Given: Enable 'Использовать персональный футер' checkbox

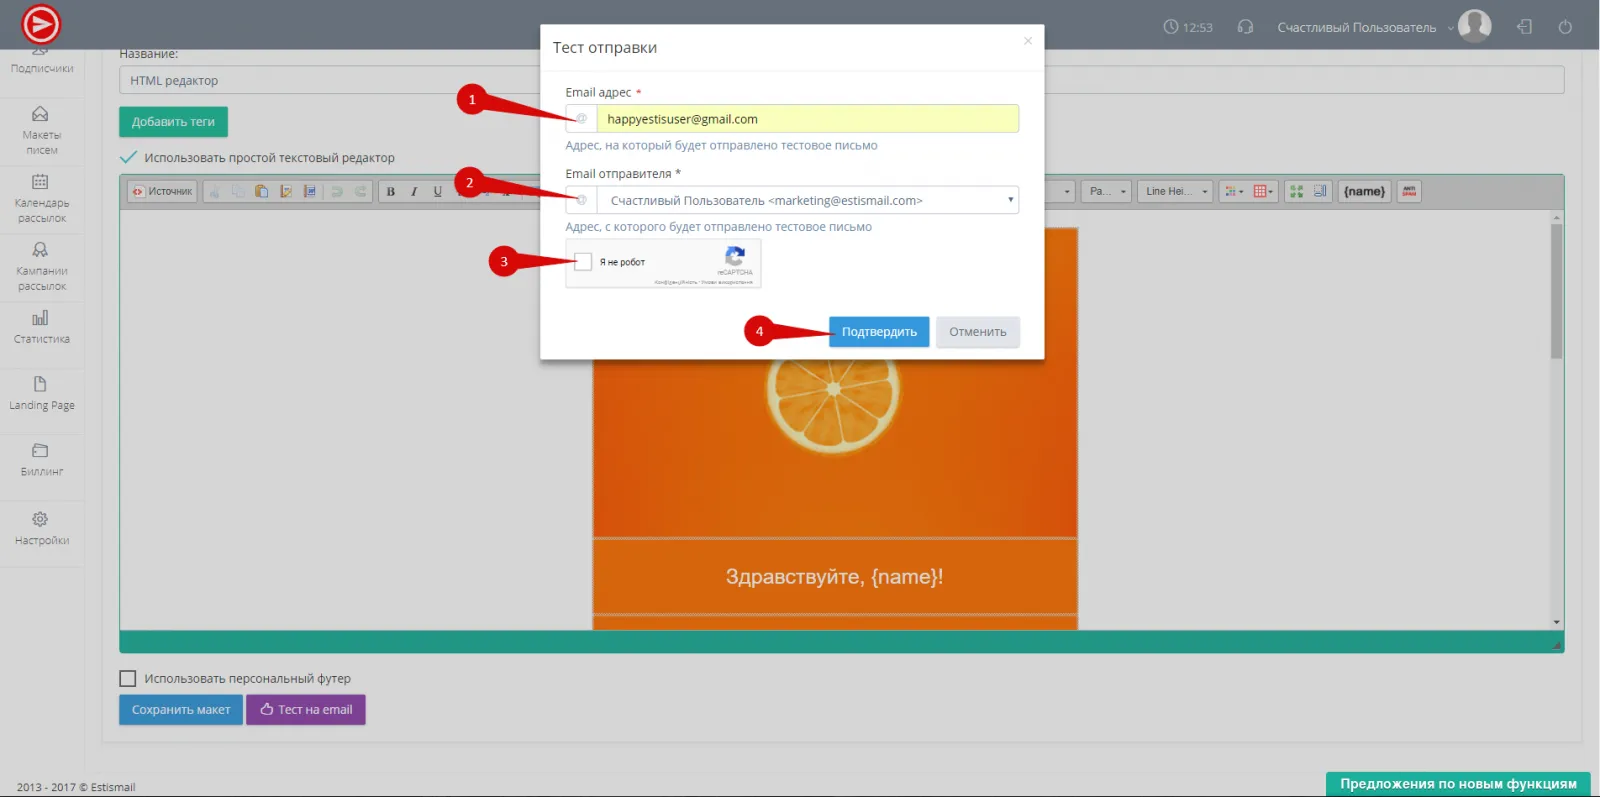Looking at the screenshot, I should point(128,679).
